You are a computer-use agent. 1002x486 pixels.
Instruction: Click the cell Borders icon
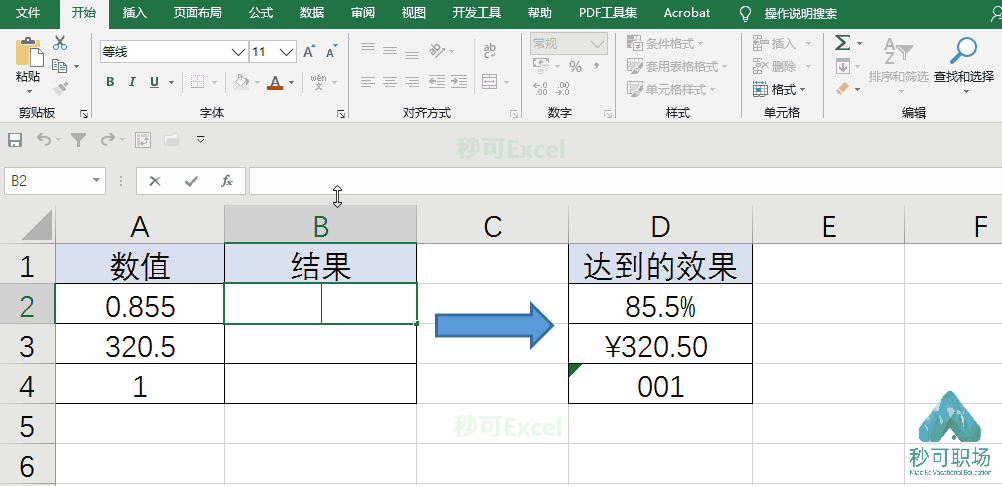pos(198,82)
